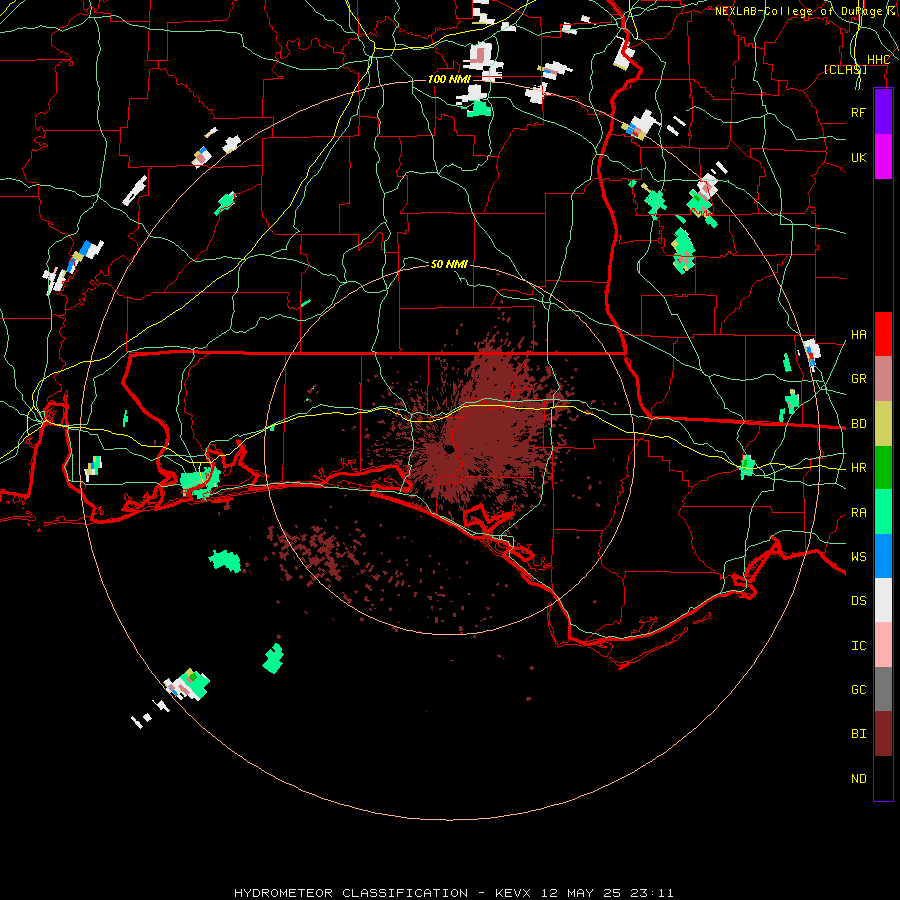Click the 'HR' legend label
Screen dimensions: 900x900
858,468
